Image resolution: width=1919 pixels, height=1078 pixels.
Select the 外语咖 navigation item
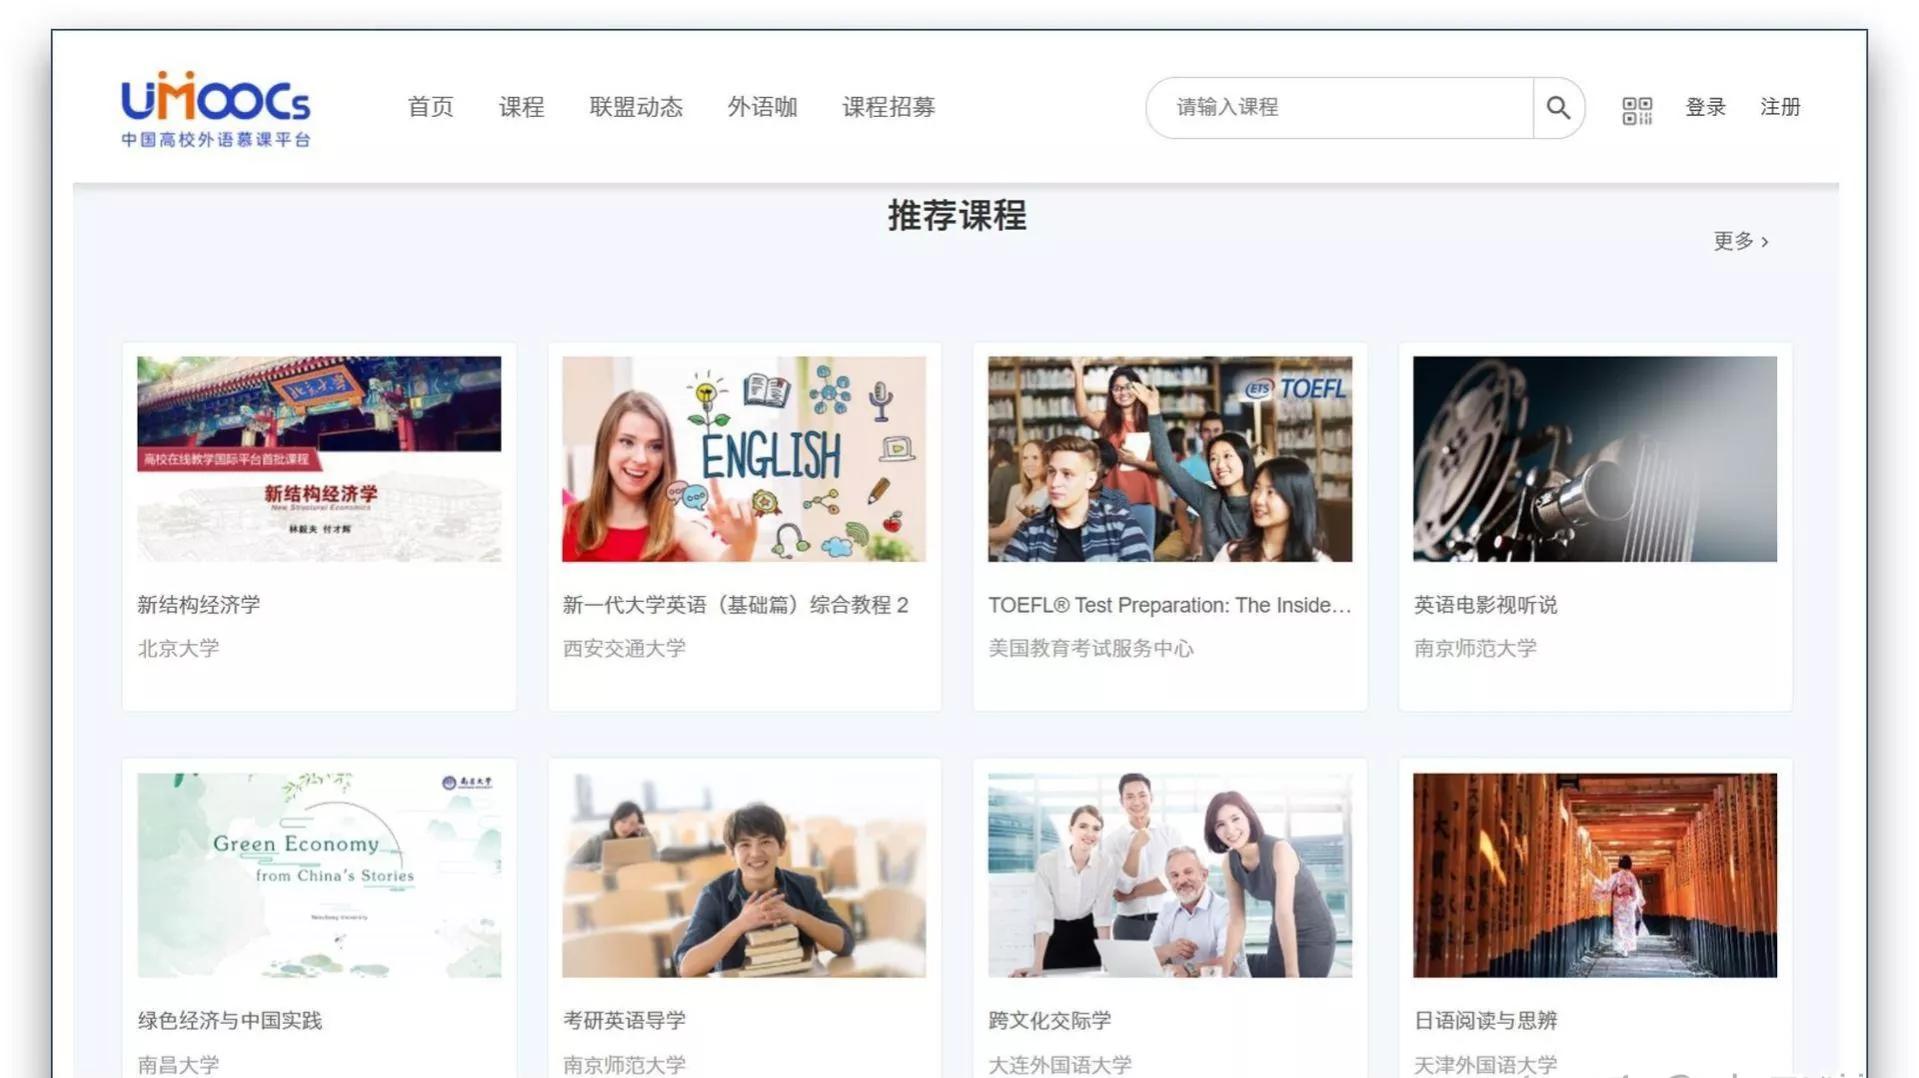(x=762, y=107)
